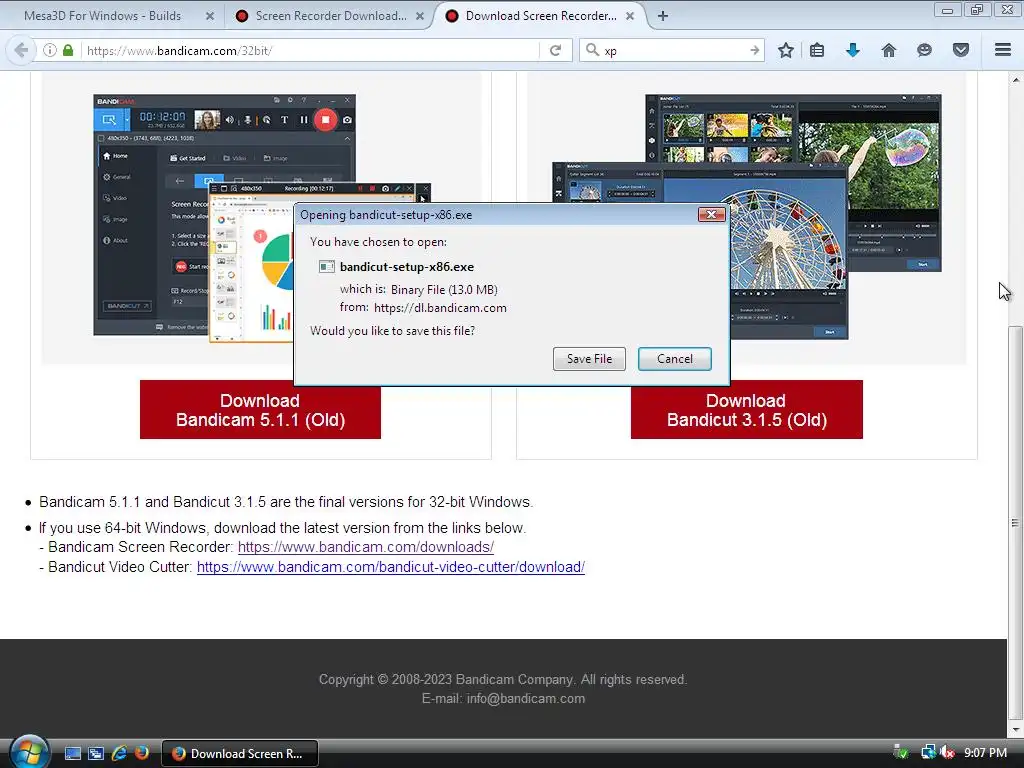Screen dimensions: 1024x768
Task: Go back with the browser back arrow
Action: [21, 50]
